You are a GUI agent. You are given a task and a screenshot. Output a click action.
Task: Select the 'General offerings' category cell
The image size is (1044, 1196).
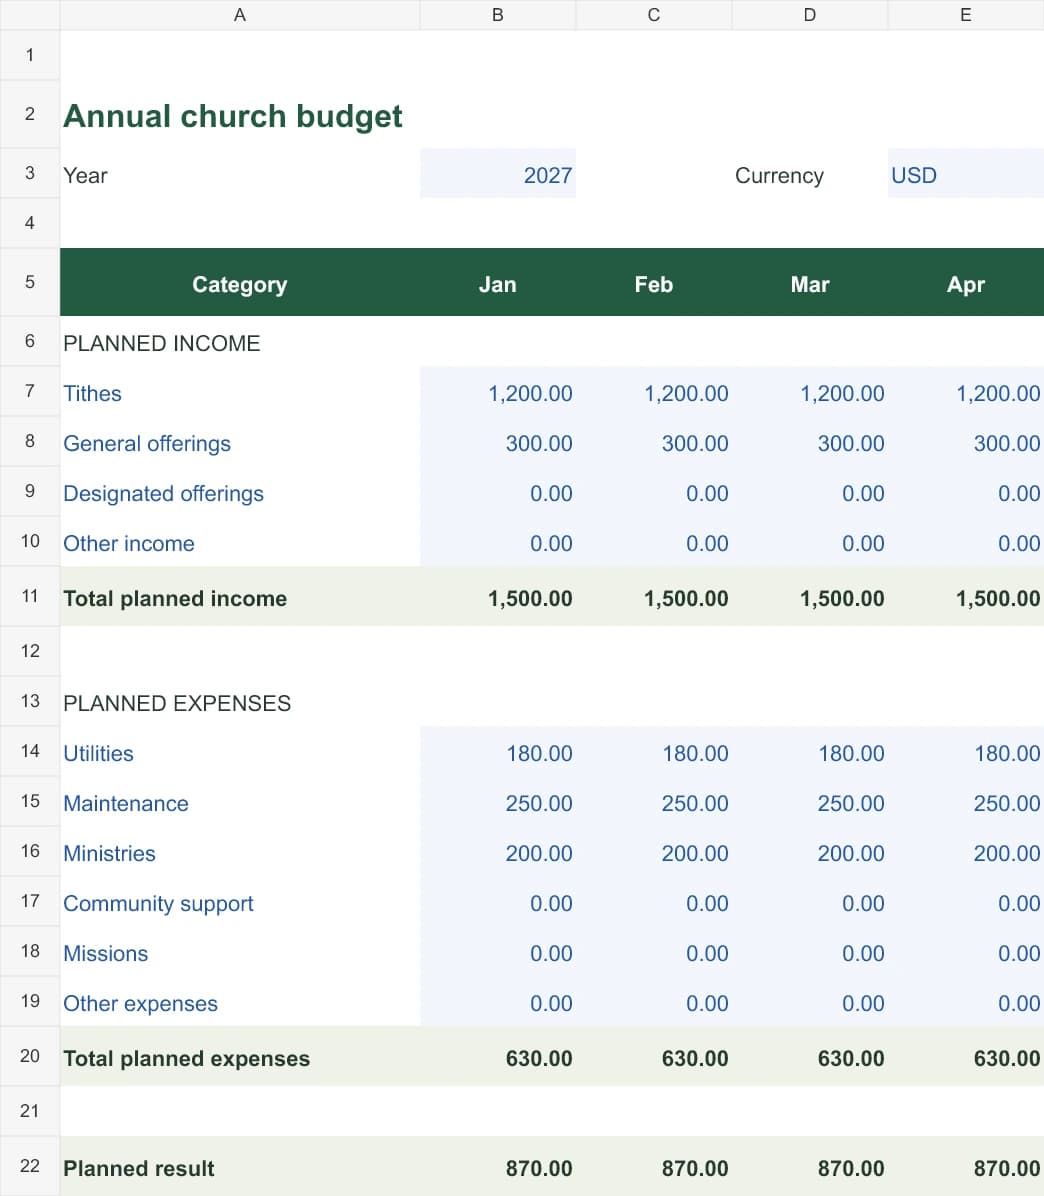(239, 442)
